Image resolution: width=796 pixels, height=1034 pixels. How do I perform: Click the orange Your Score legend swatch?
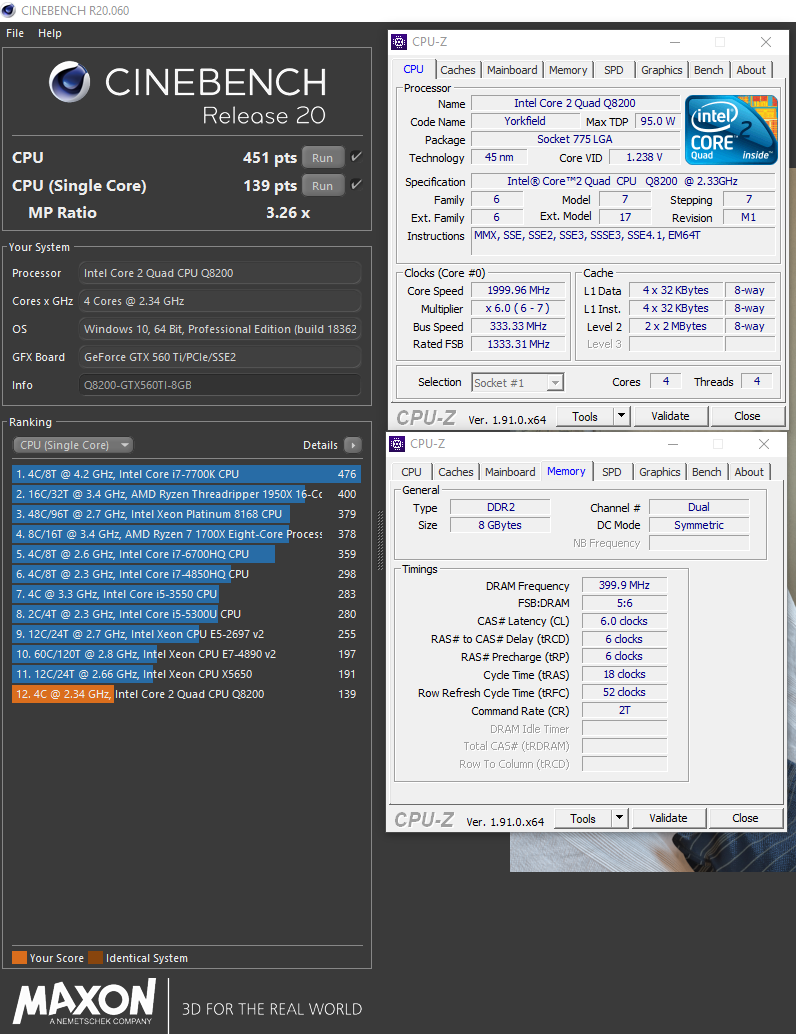[x=19, y=958]
